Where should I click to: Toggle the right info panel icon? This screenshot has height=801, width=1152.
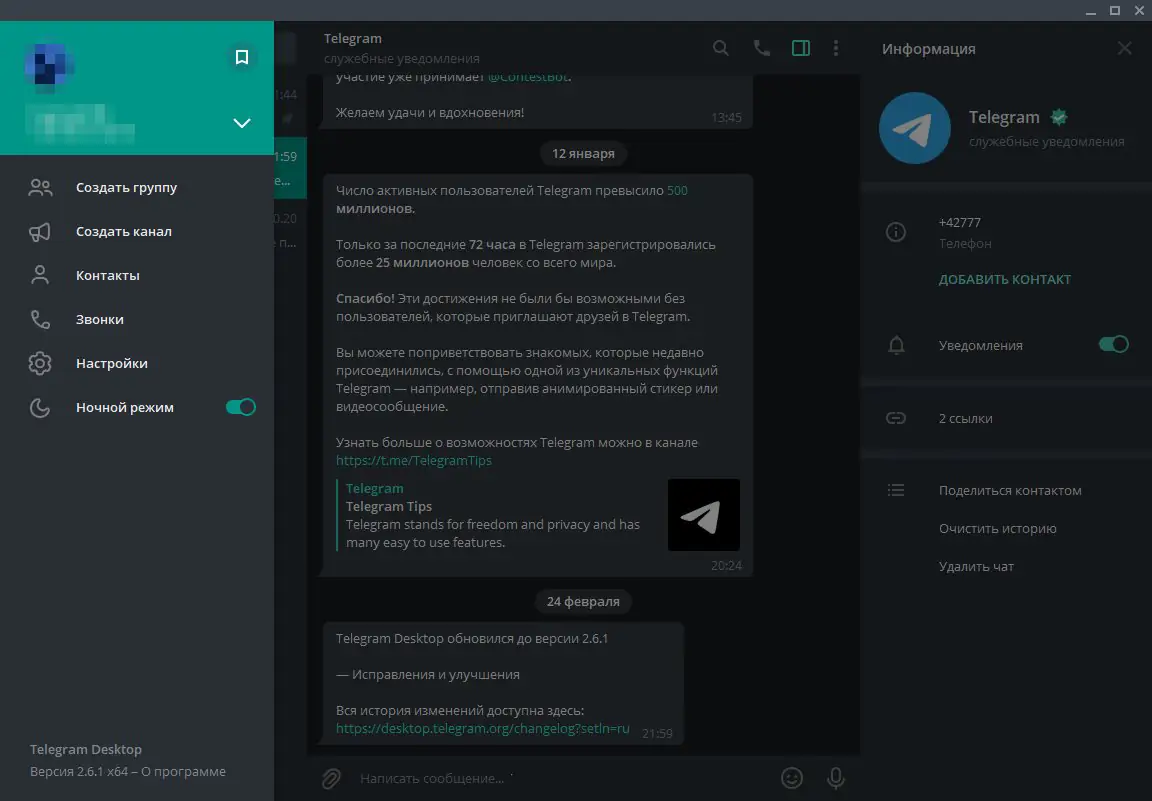(801, 49)
